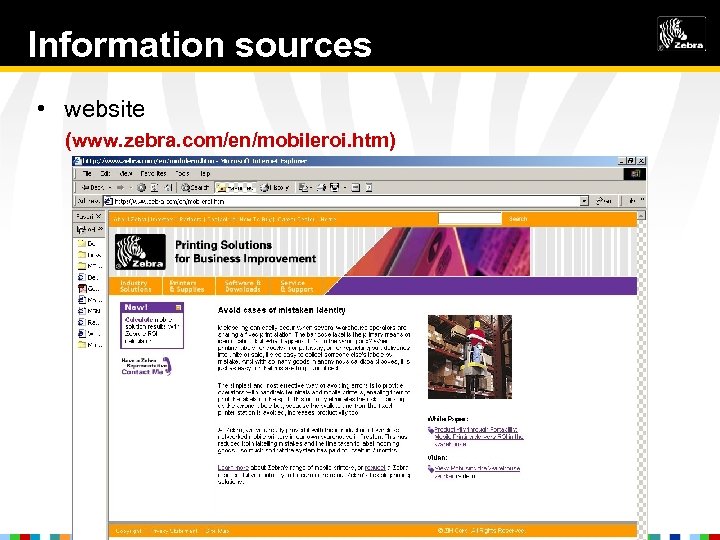The width and height of the screenshot is (720, 540).
Task: Click the Forward arrow in IE toolbar
Action: point(120,187)
